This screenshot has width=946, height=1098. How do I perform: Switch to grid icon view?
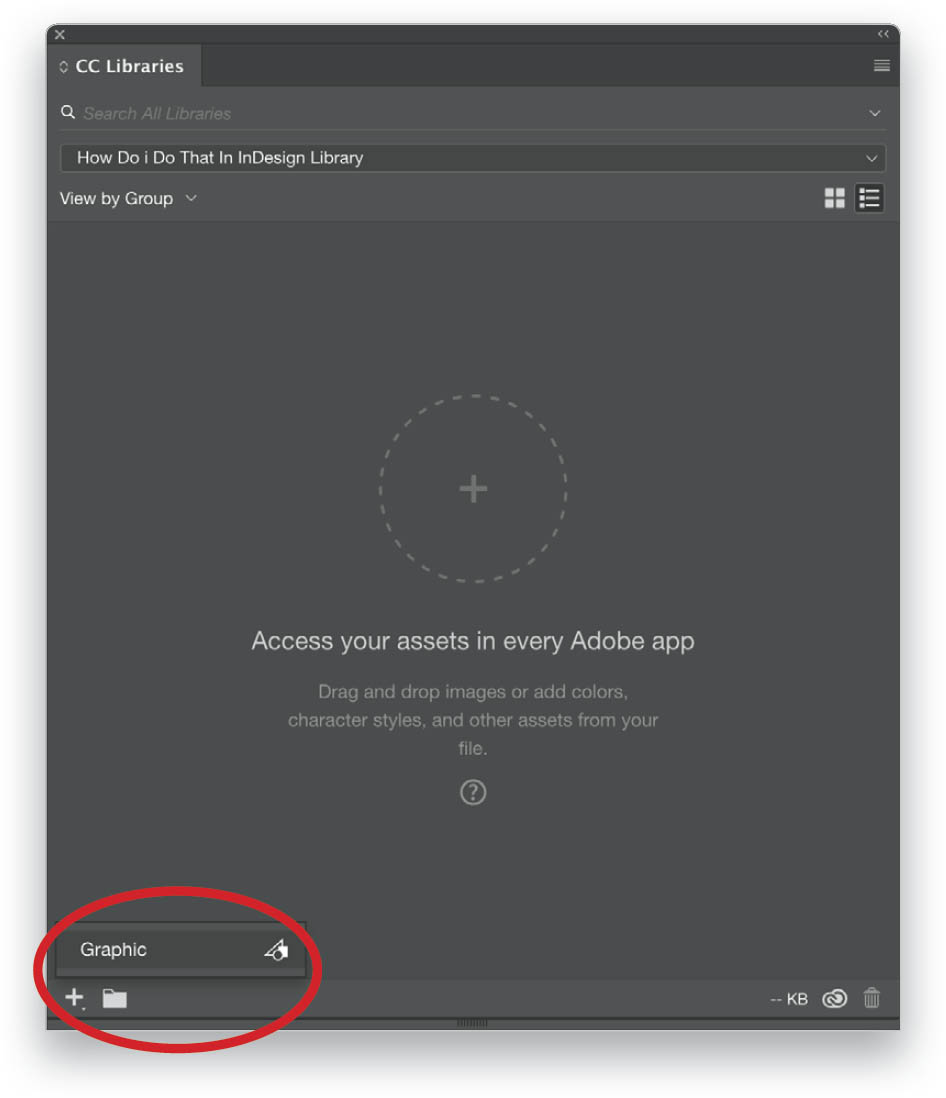835,198
